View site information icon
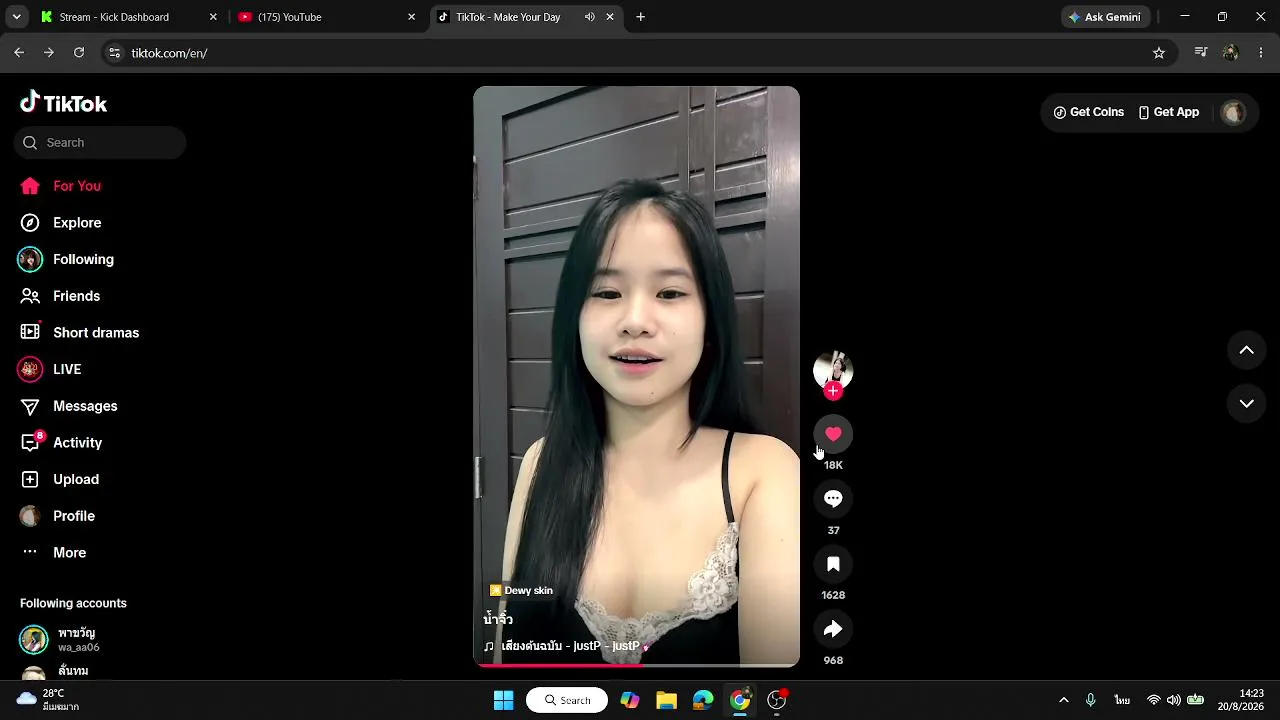 (x=114, y=53)
